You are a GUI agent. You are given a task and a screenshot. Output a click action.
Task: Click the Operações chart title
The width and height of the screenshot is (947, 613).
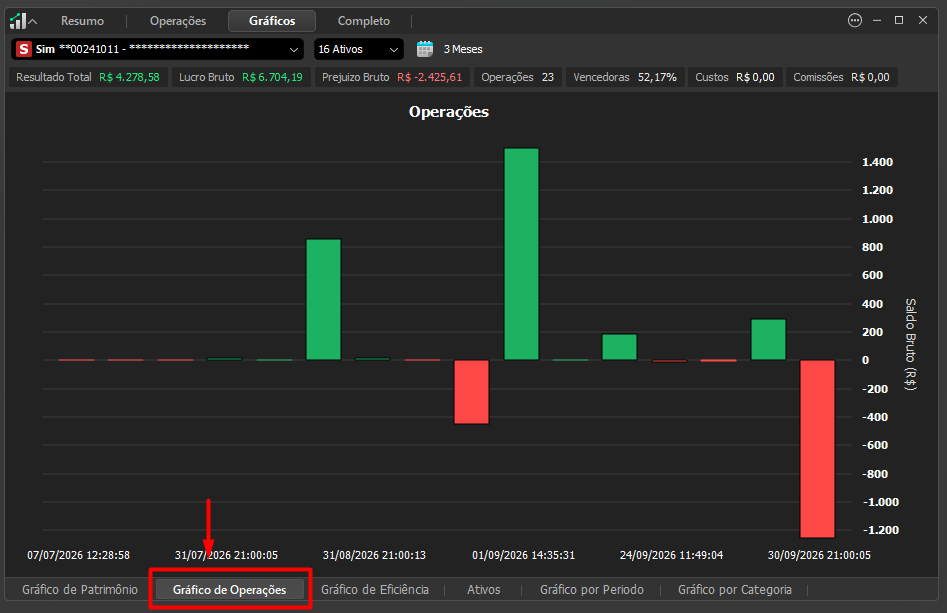click(449, 112)
